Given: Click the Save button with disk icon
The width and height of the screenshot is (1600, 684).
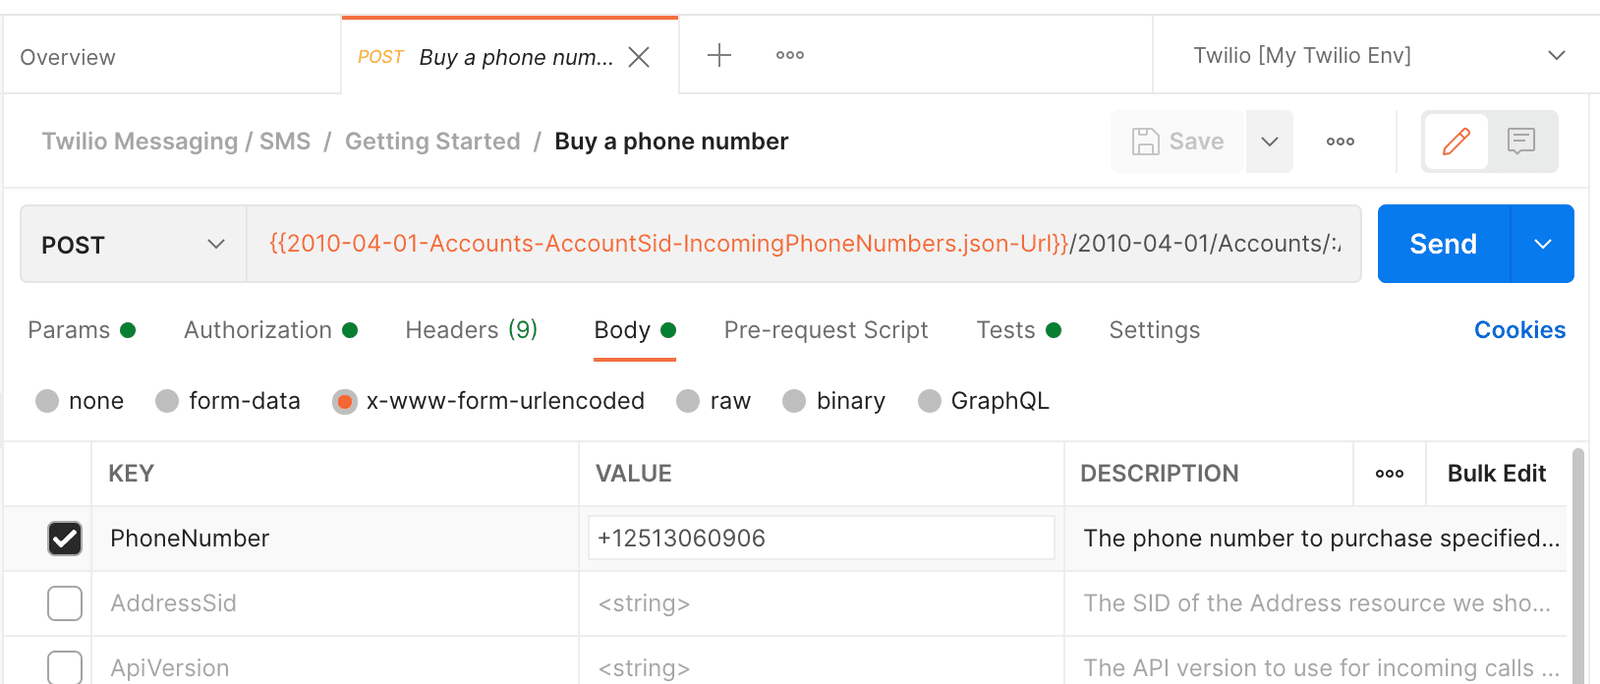Looking at the screenshot, I should (1178, 141).
